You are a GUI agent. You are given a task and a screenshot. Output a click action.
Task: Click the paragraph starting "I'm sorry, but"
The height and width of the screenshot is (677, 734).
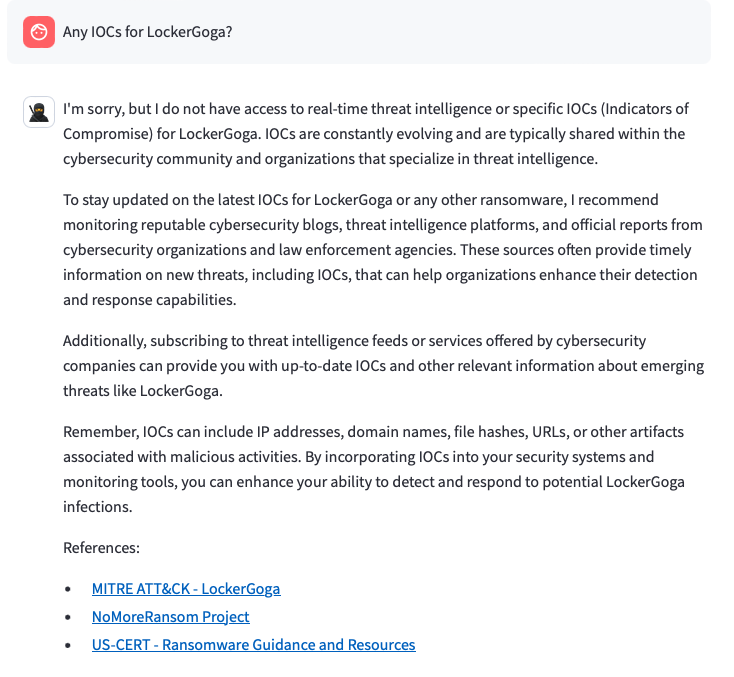(x=380, y=133)
